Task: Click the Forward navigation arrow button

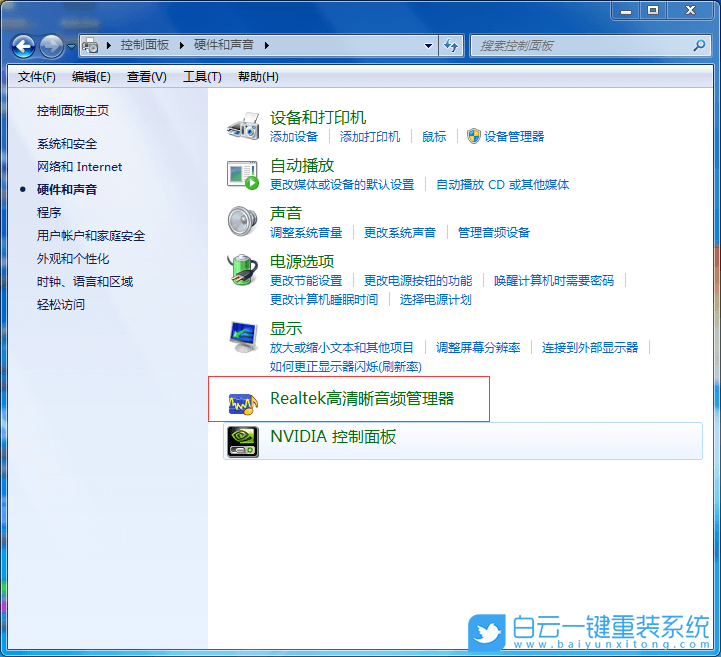Action: point(51,46)
